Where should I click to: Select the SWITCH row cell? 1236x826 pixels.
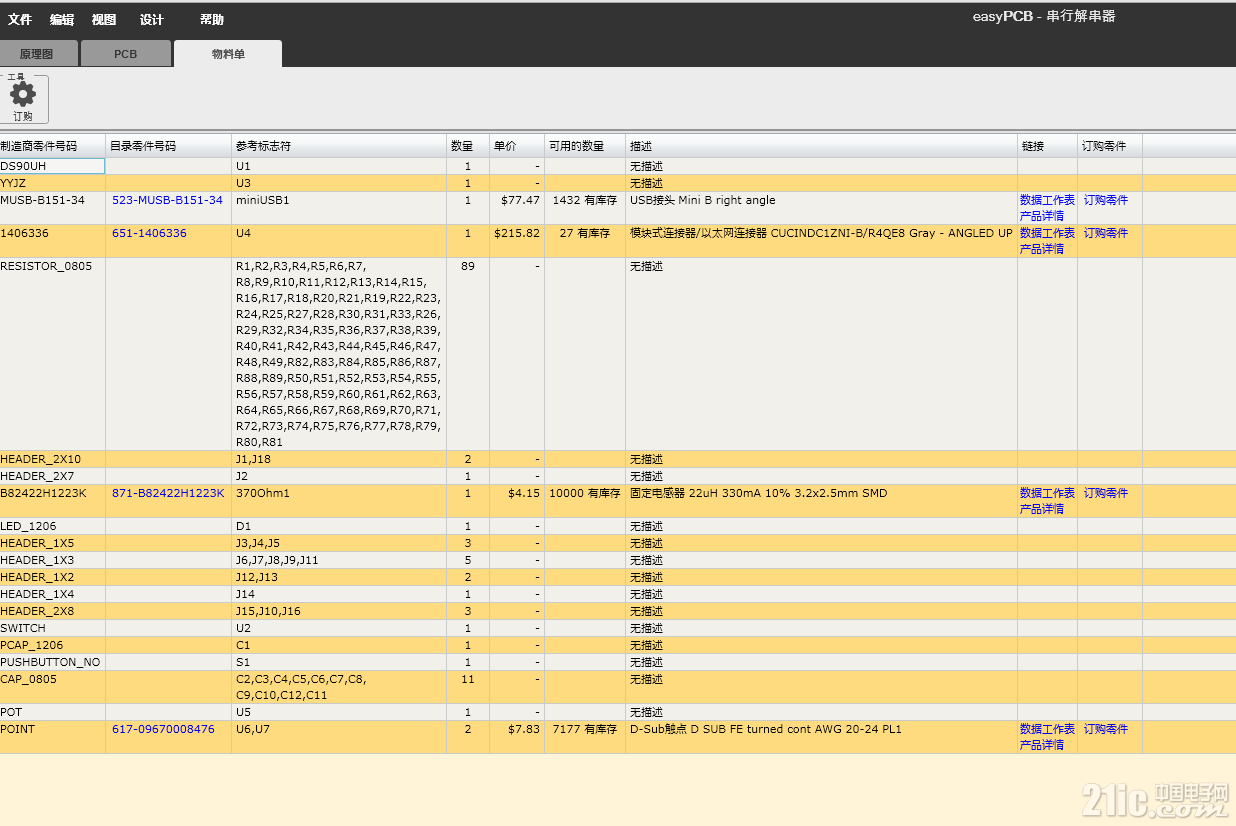pyautogui.click(x=52, y=628)
